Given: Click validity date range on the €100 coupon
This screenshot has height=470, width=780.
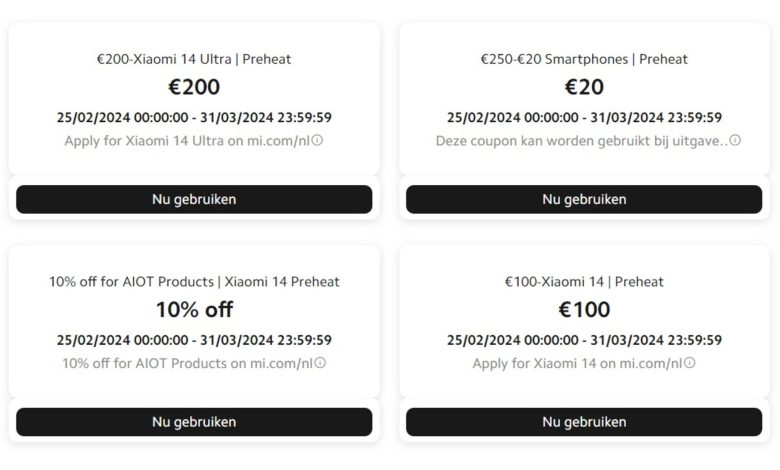Looking at the screenshot, I should click(584, 340).
